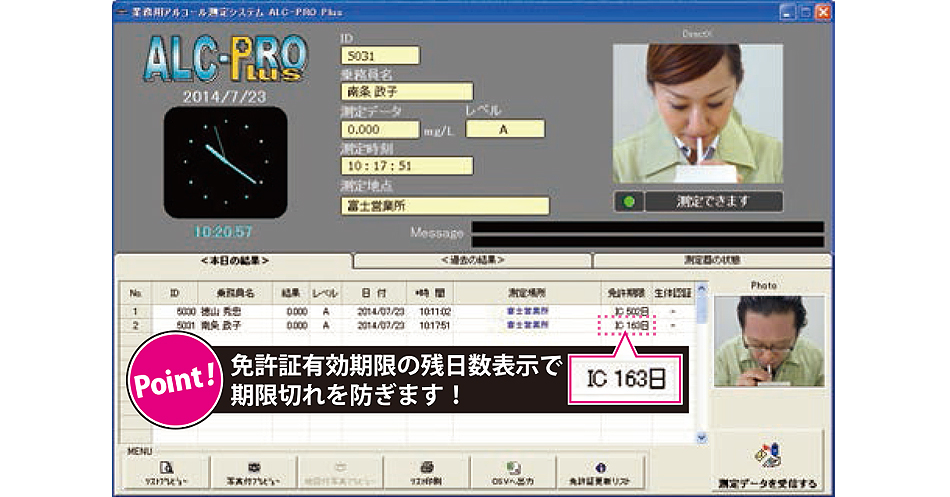Click the IC 163日 license expiry cell
The width and height of the screenshot is (950, 497).
coord(631,325)
